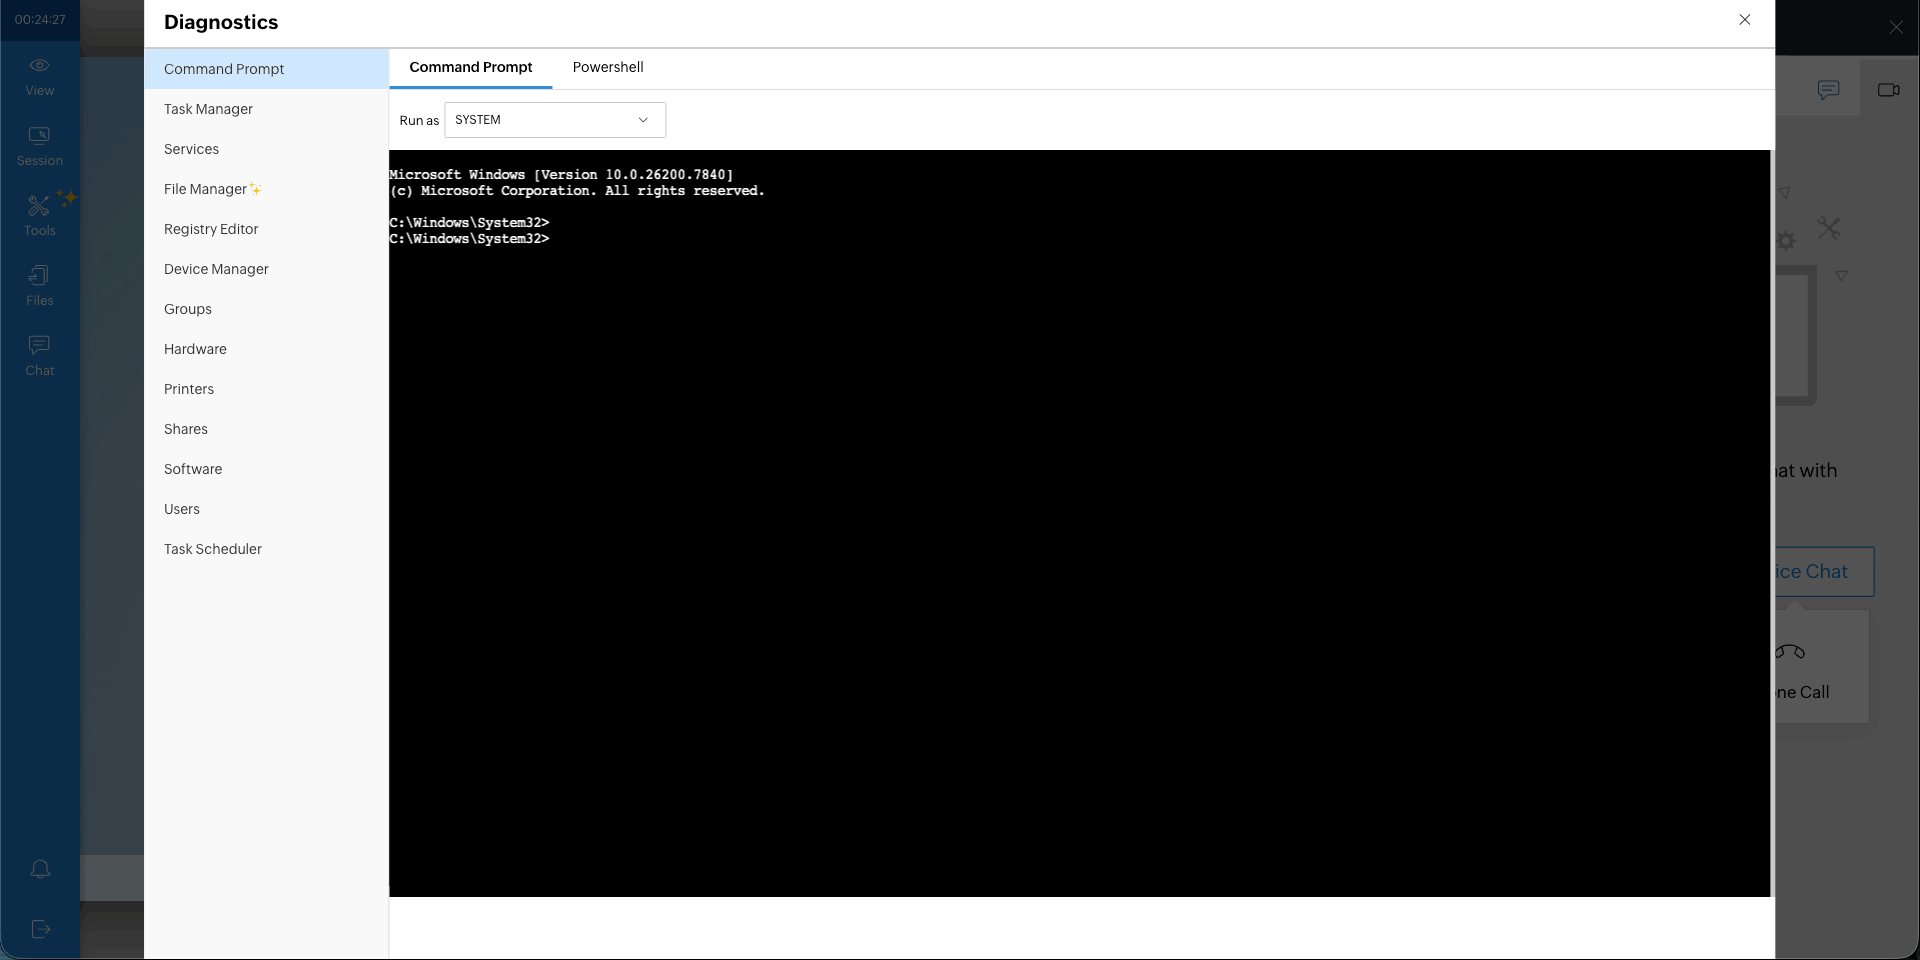Go to Registry Editor
The image size is (1920, 960).
click(x=266, y=229)
